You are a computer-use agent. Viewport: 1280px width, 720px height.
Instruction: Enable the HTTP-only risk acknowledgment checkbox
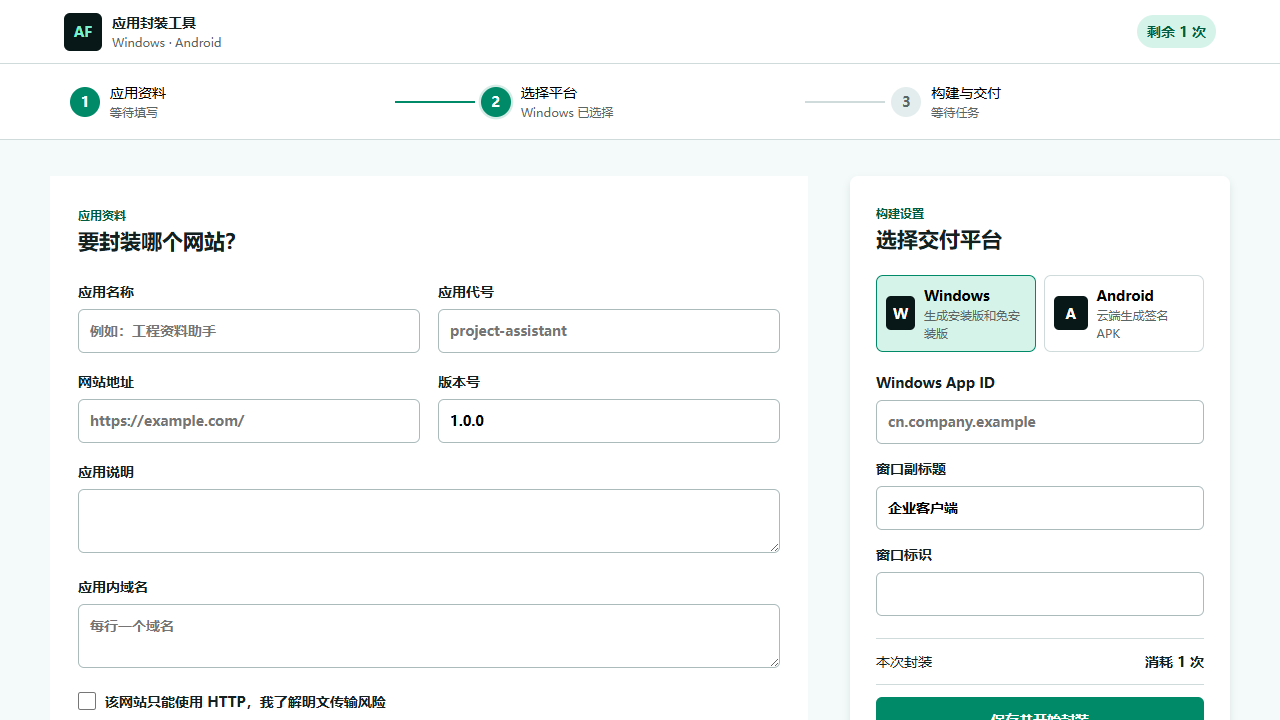tap(87, 701)
